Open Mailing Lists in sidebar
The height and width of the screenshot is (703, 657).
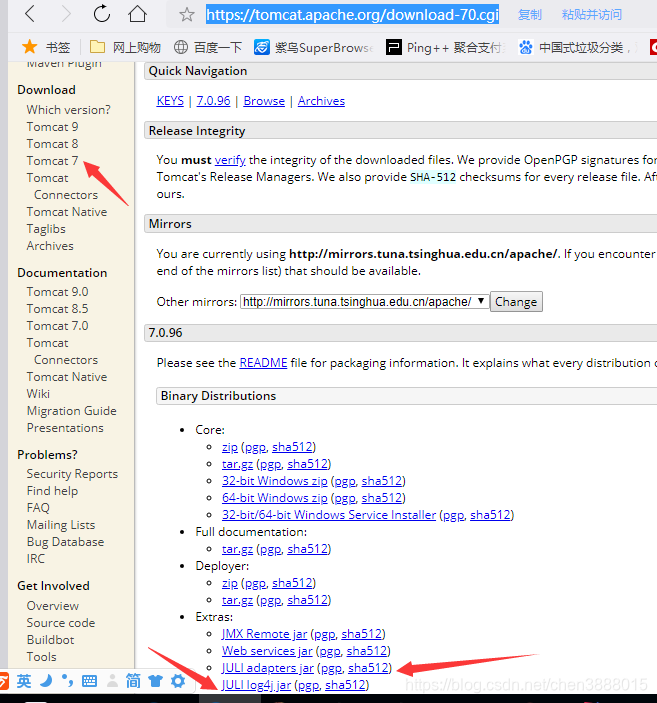61,525
